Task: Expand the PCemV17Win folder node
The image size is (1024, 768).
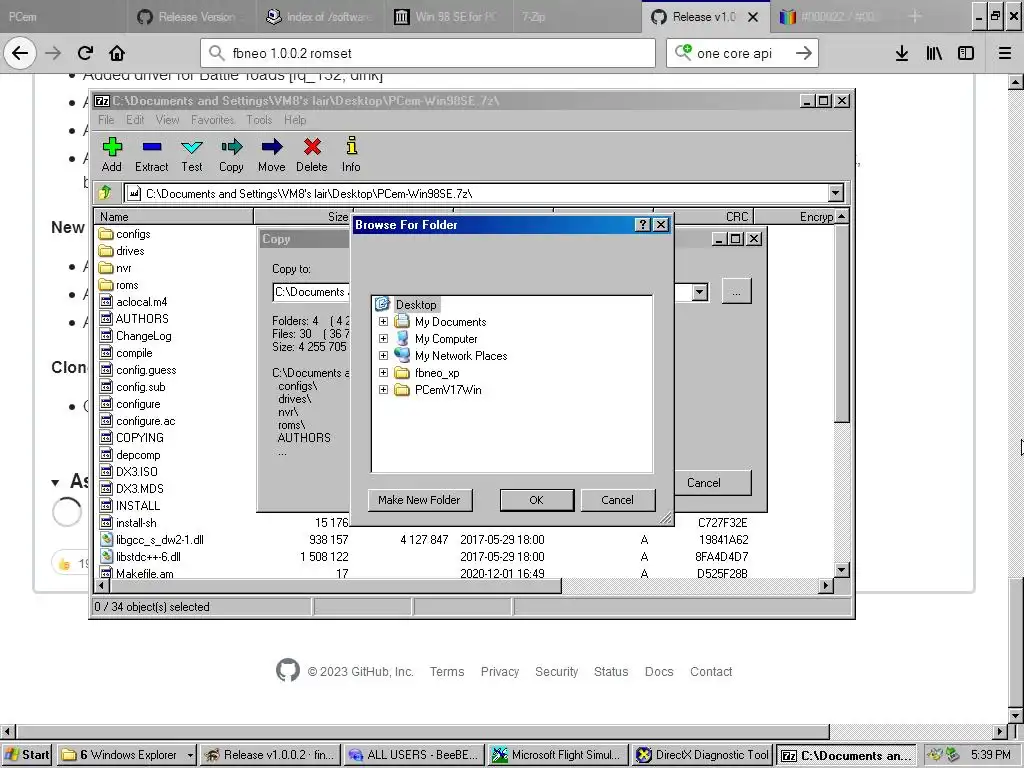Action: point(383,390)
